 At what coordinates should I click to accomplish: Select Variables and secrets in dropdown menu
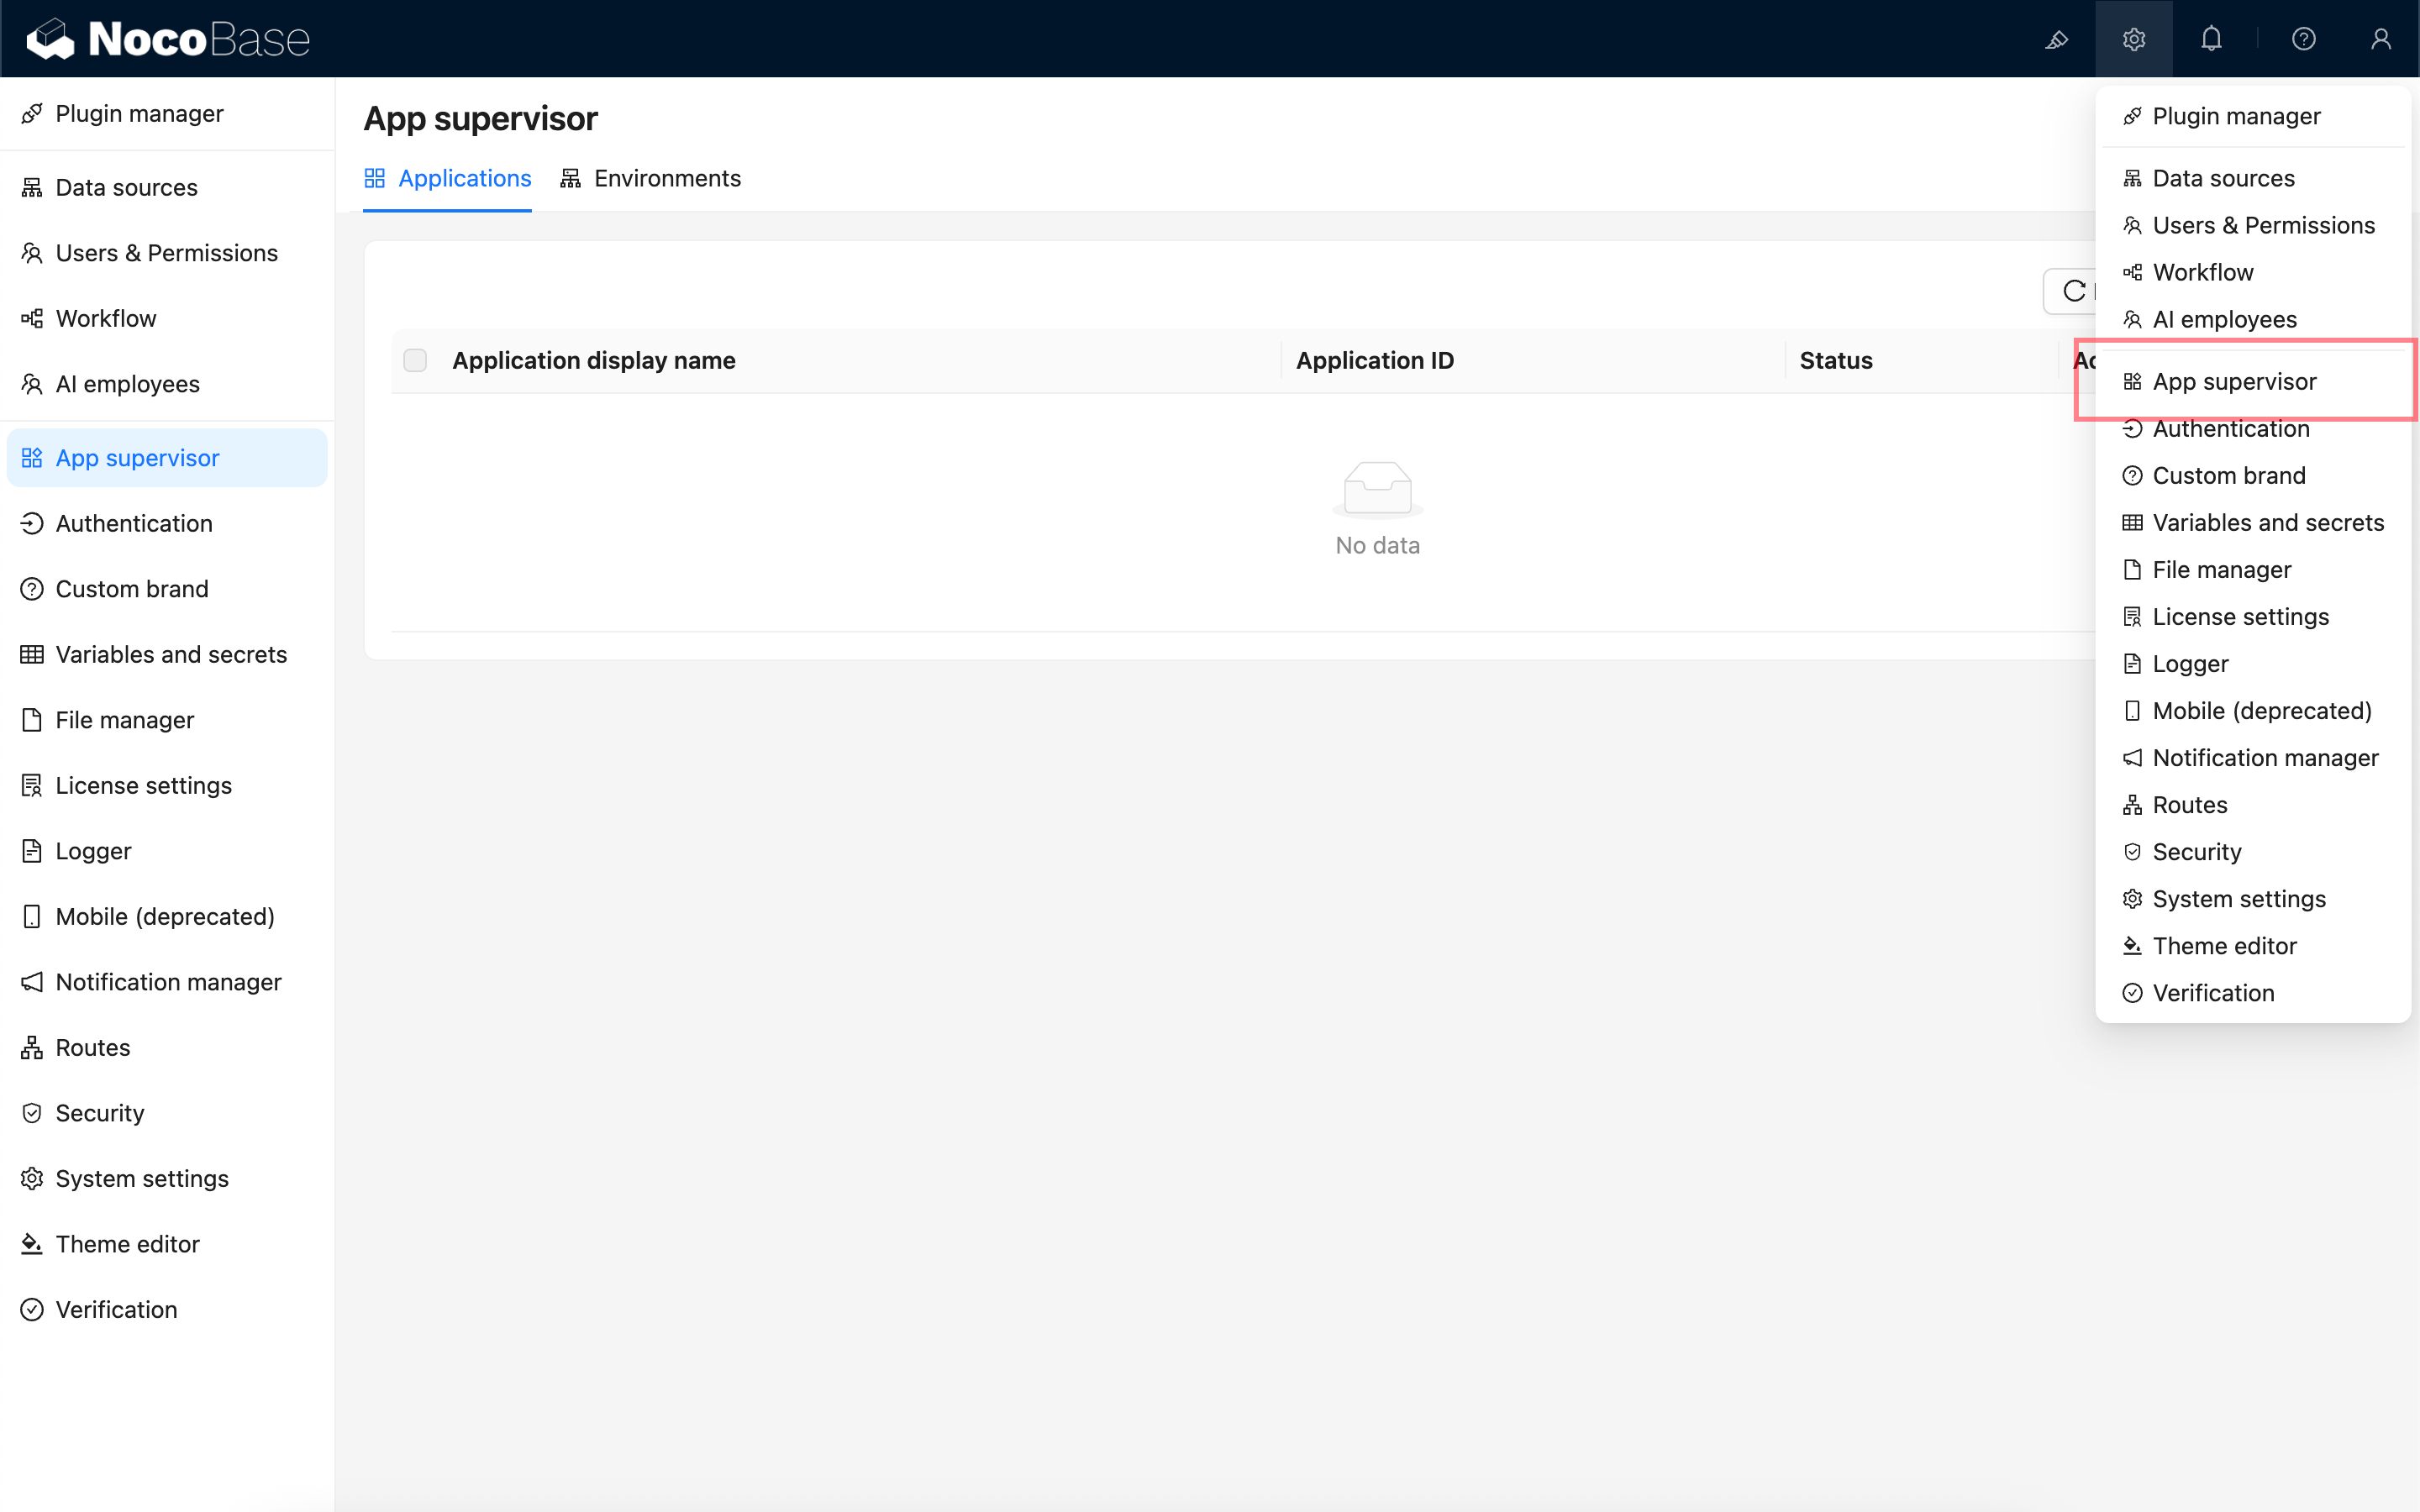click(2267, 523)
